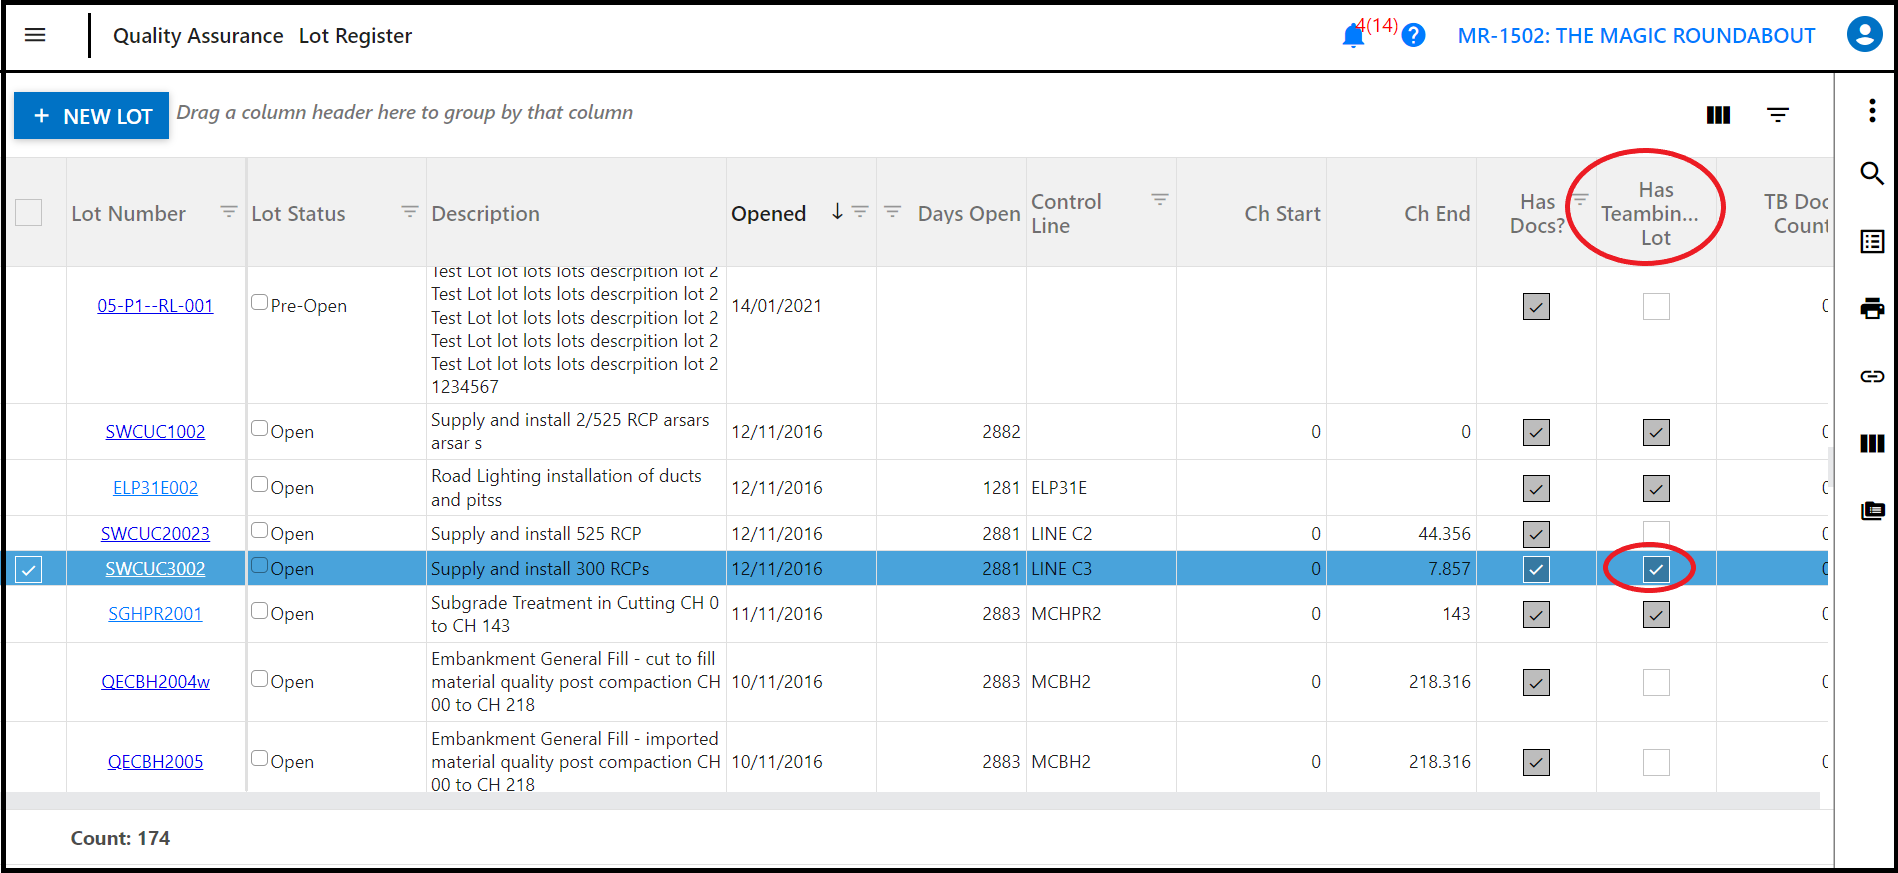This screenshot has height=873, width=1898.
Task: Toggle Pre-Open status checkbox for 05-P1--RL-001
Action: [x=260, y=302]
